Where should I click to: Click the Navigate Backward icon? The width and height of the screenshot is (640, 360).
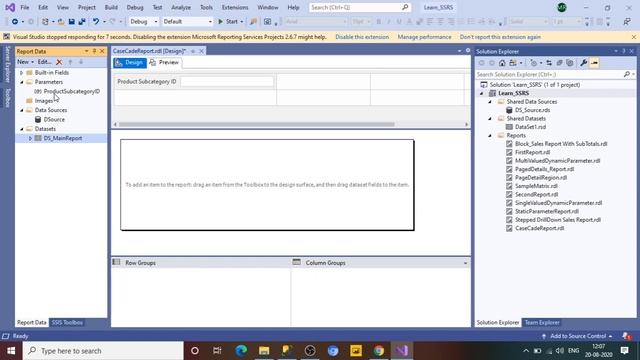(x=15, y=22)
